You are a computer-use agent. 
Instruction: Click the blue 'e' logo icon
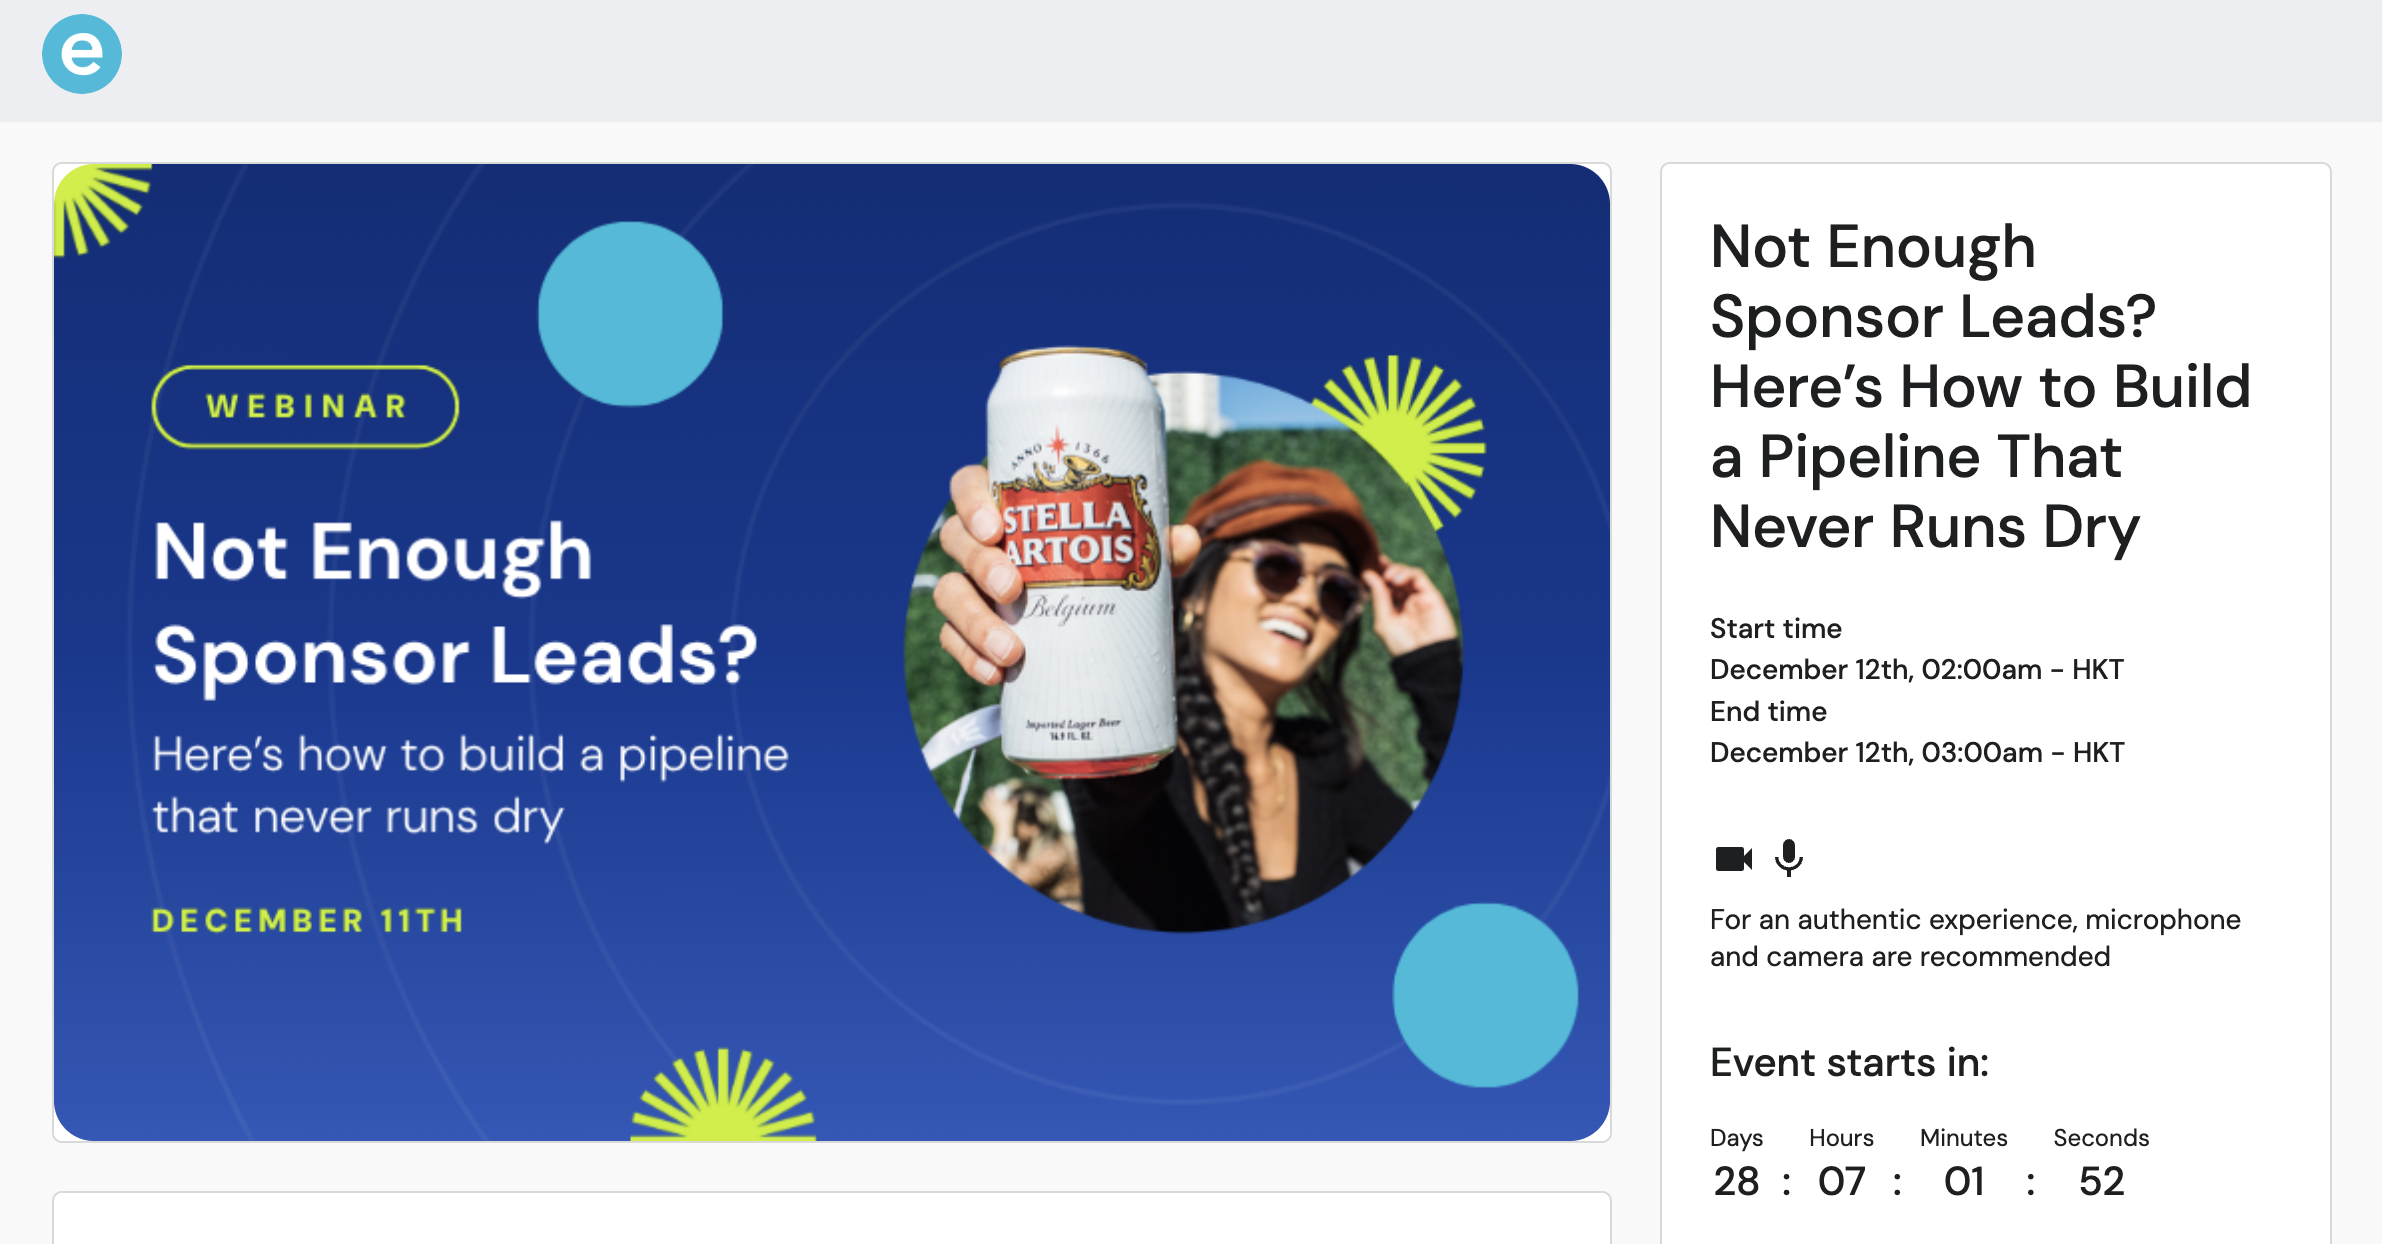(x=82, y=54)
